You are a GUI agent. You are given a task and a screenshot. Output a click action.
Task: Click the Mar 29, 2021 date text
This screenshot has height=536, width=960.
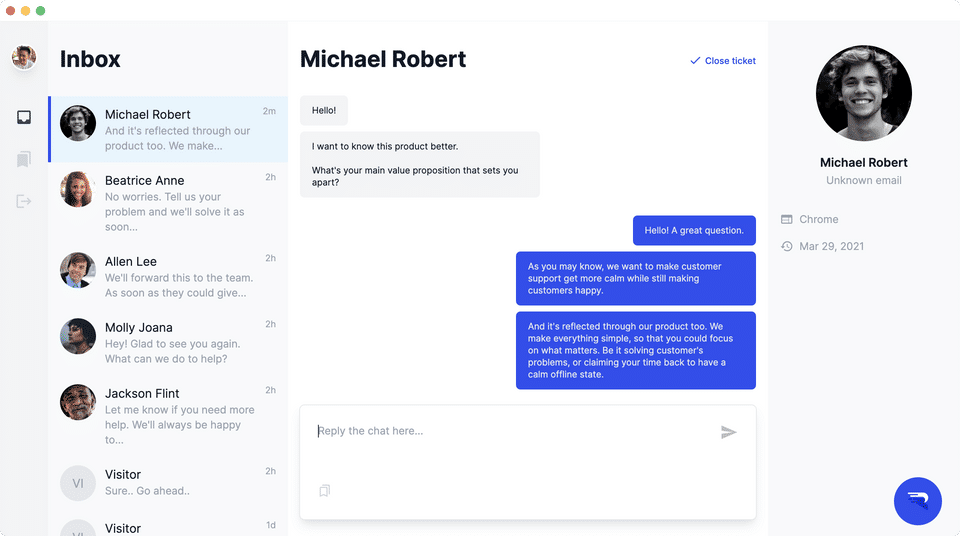tap(831, 246)
